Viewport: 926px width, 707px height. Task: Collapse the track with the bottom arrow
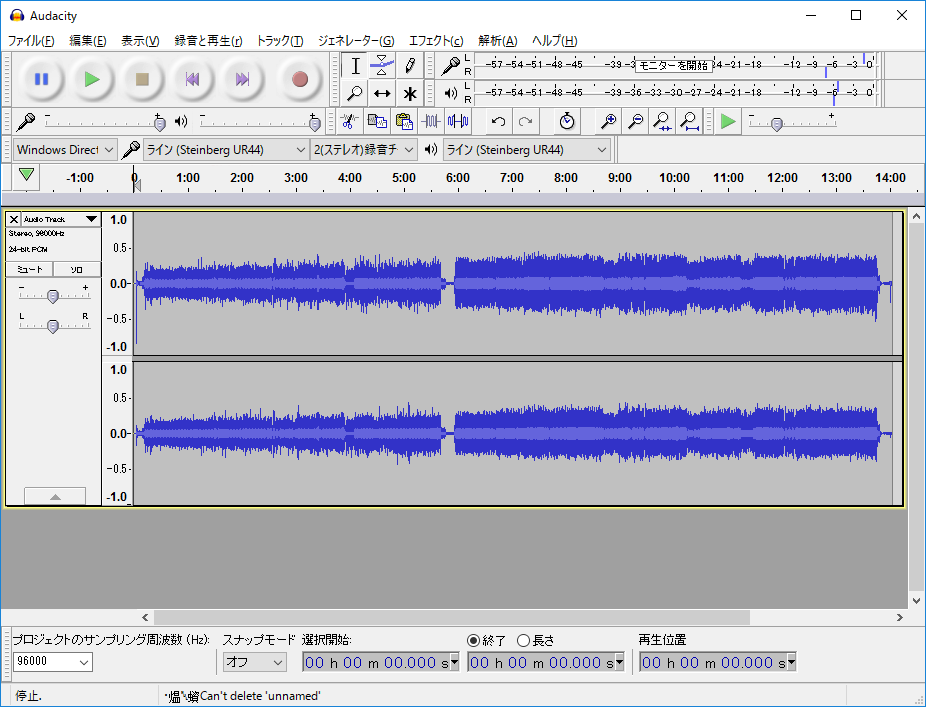point(55,496)
